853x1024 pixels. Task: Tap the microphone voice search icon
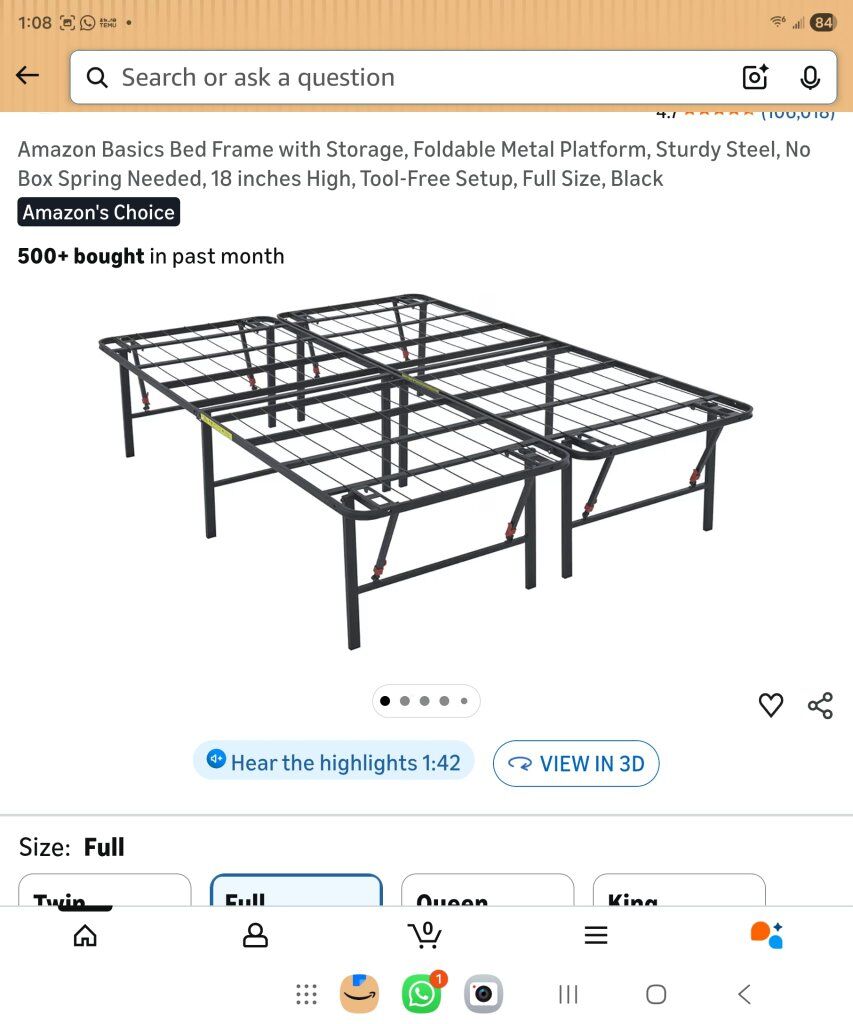tap(810, 77)
